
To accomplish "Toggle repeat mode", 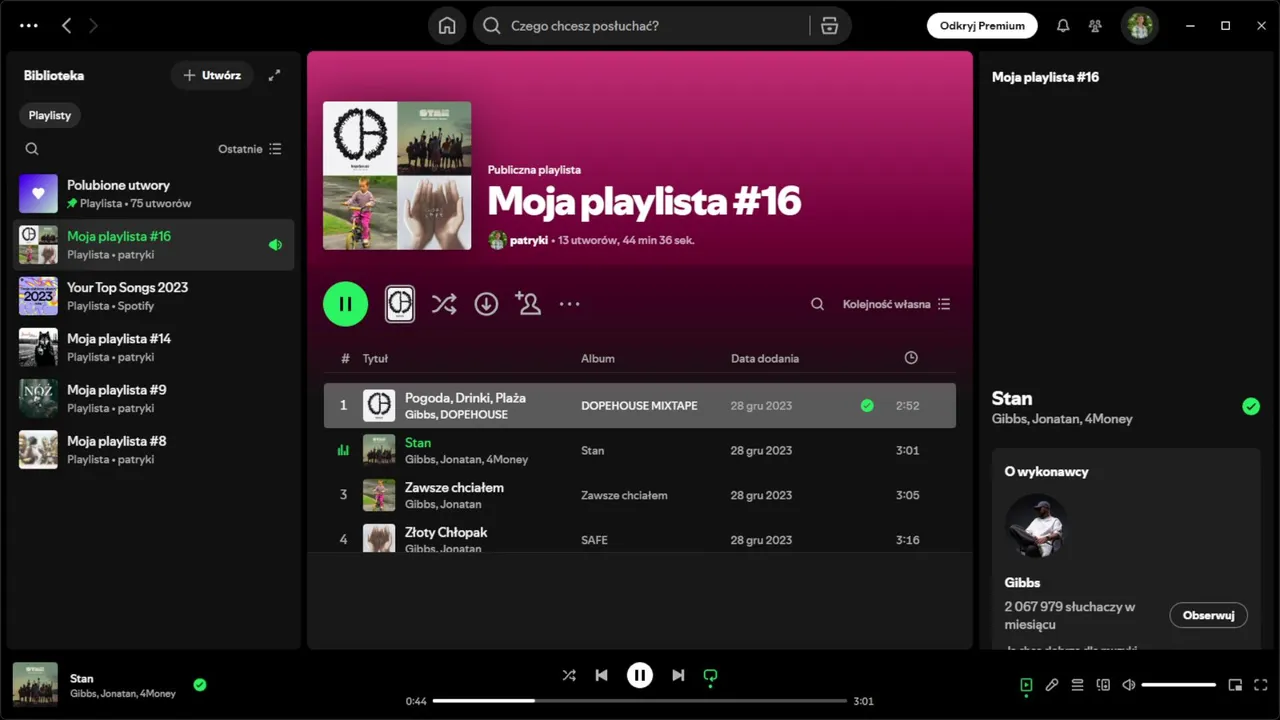I will click(x=710, y=676).
